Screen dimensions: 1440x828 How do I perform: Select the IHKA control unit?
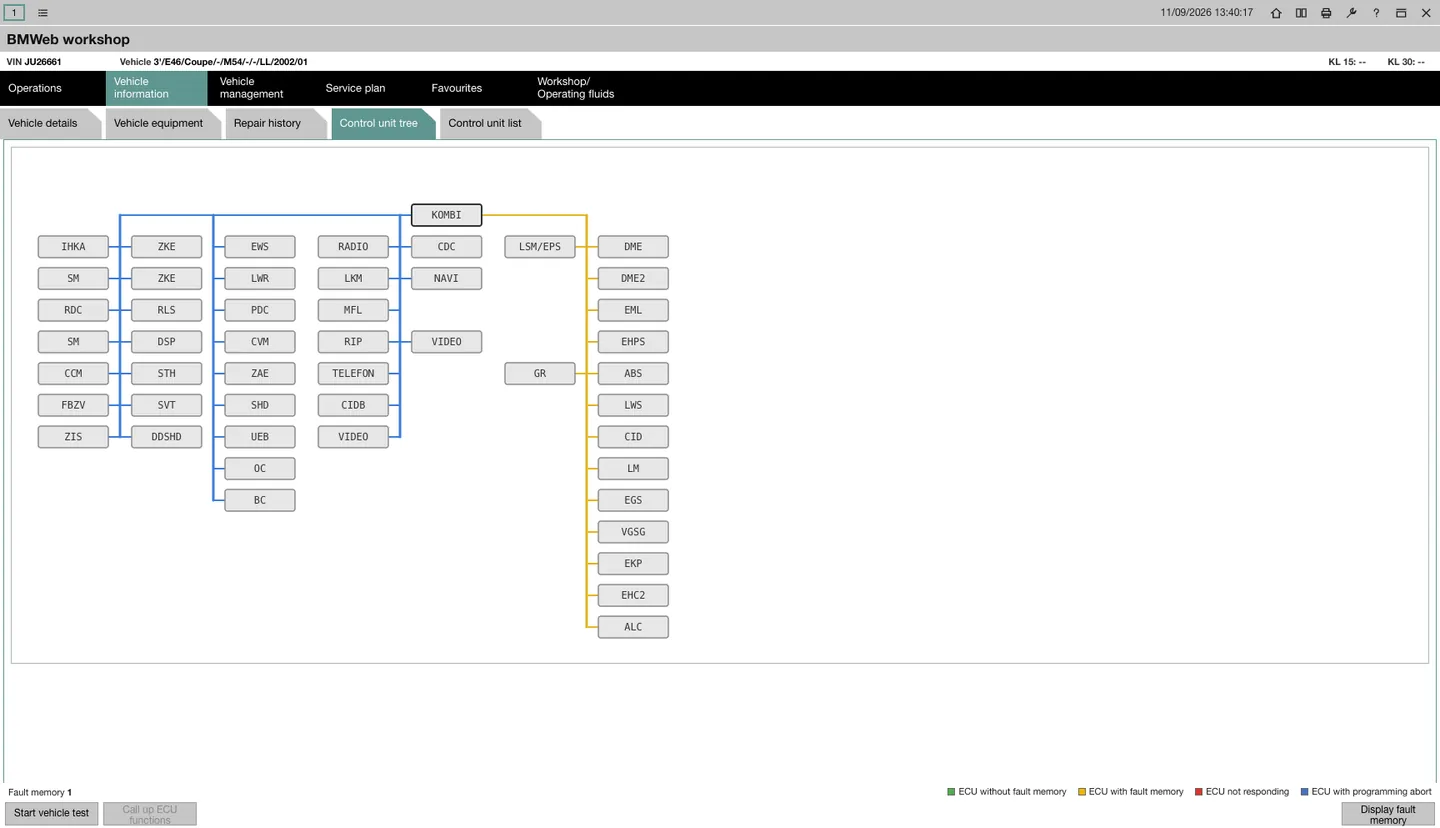[73, 247]
